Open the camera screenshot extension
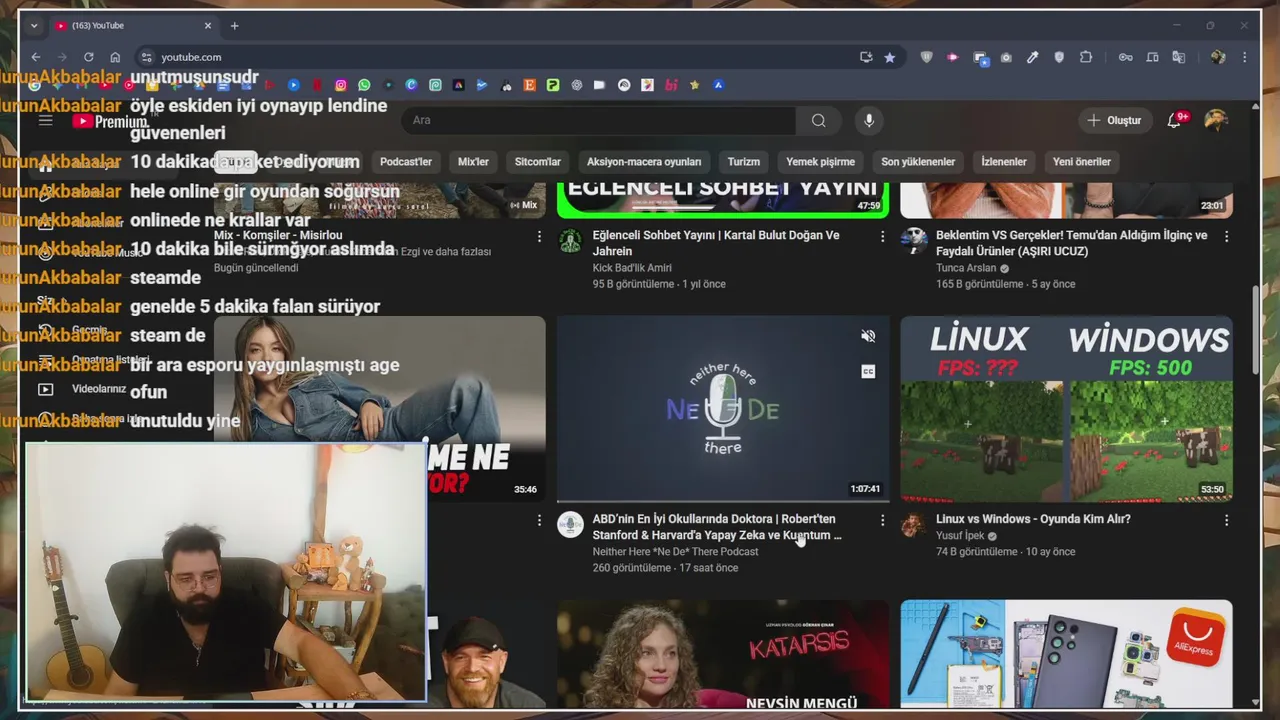 pos(1006,57)
